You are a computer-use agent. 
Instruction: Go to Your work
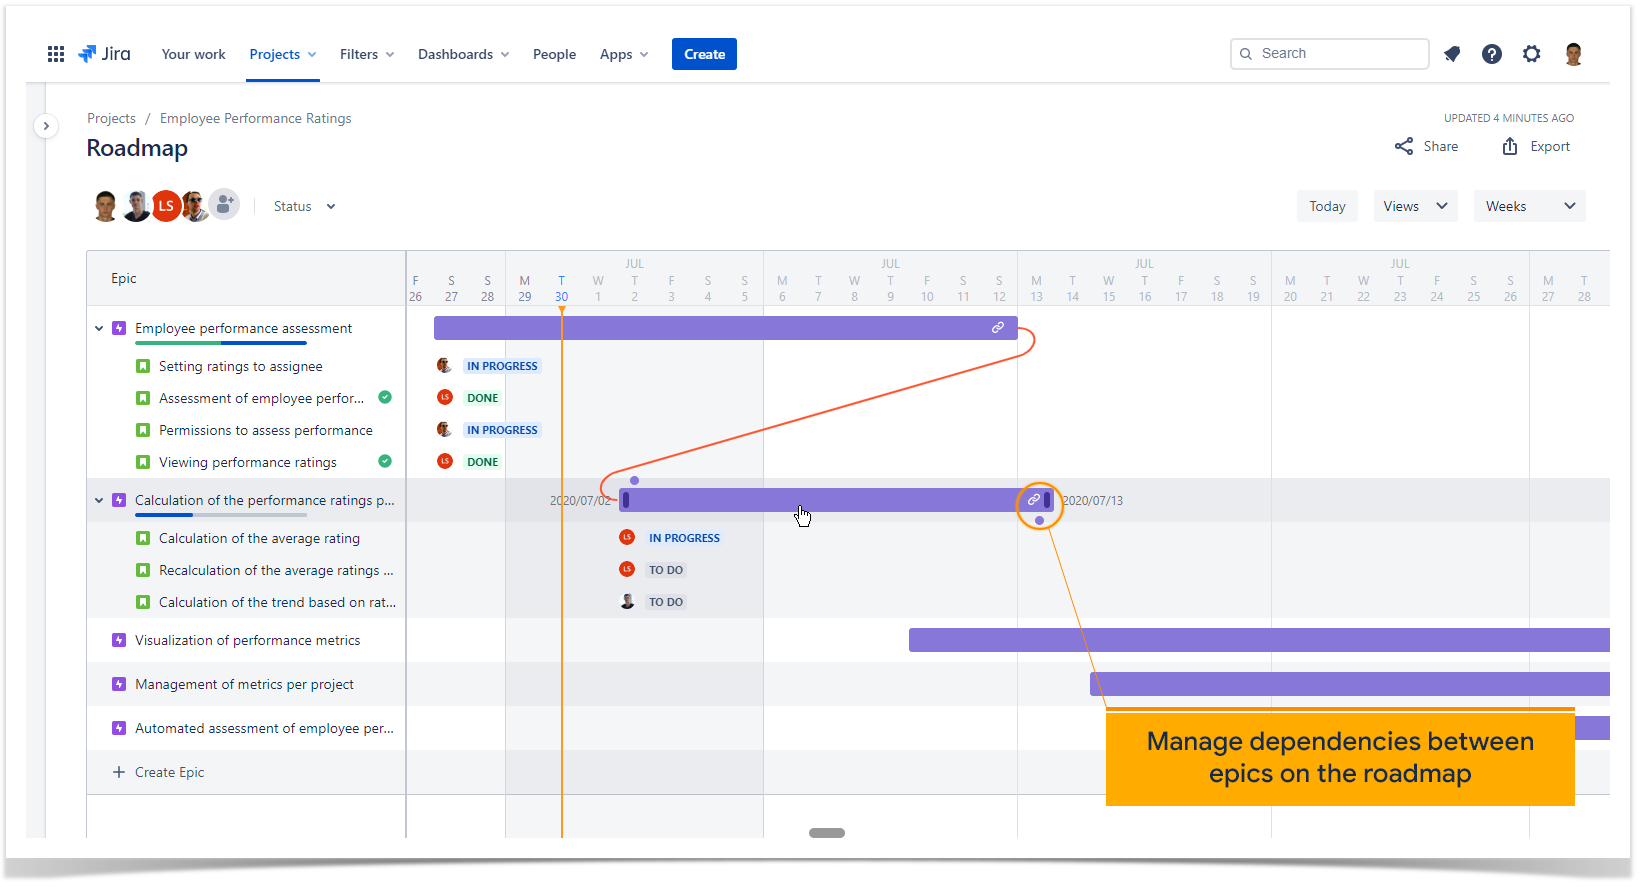point(193,54)
